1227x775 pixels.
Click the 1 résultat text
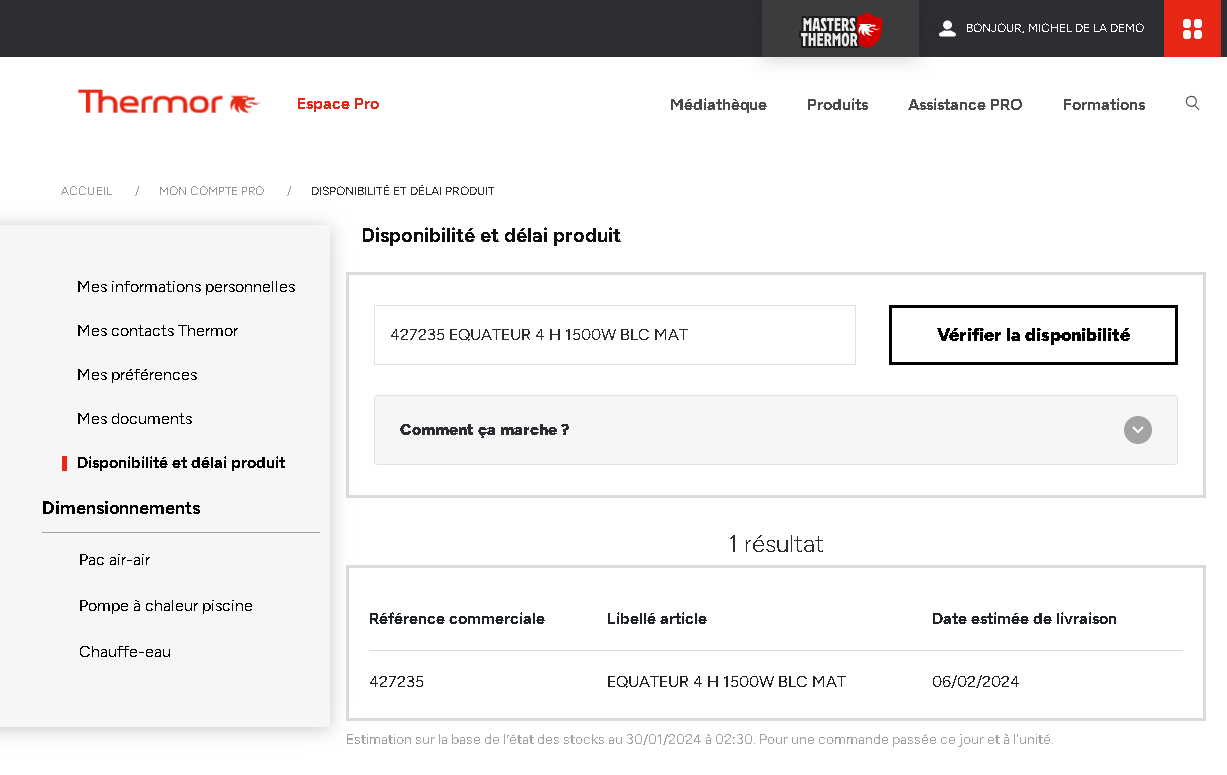776,544
